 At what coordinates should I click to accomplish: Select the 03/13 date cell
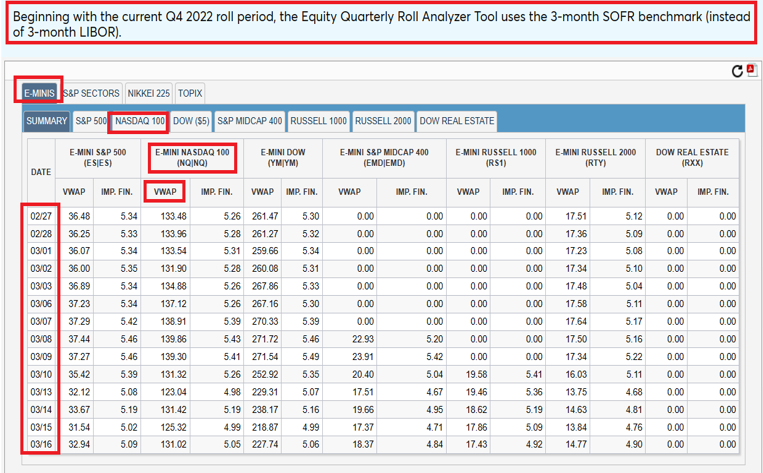pos(41,392)
